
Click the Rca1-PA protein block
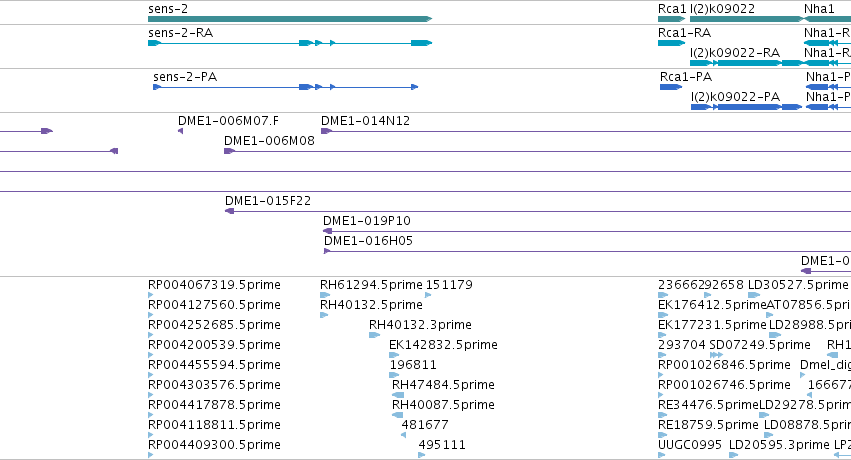coord(671,87)
